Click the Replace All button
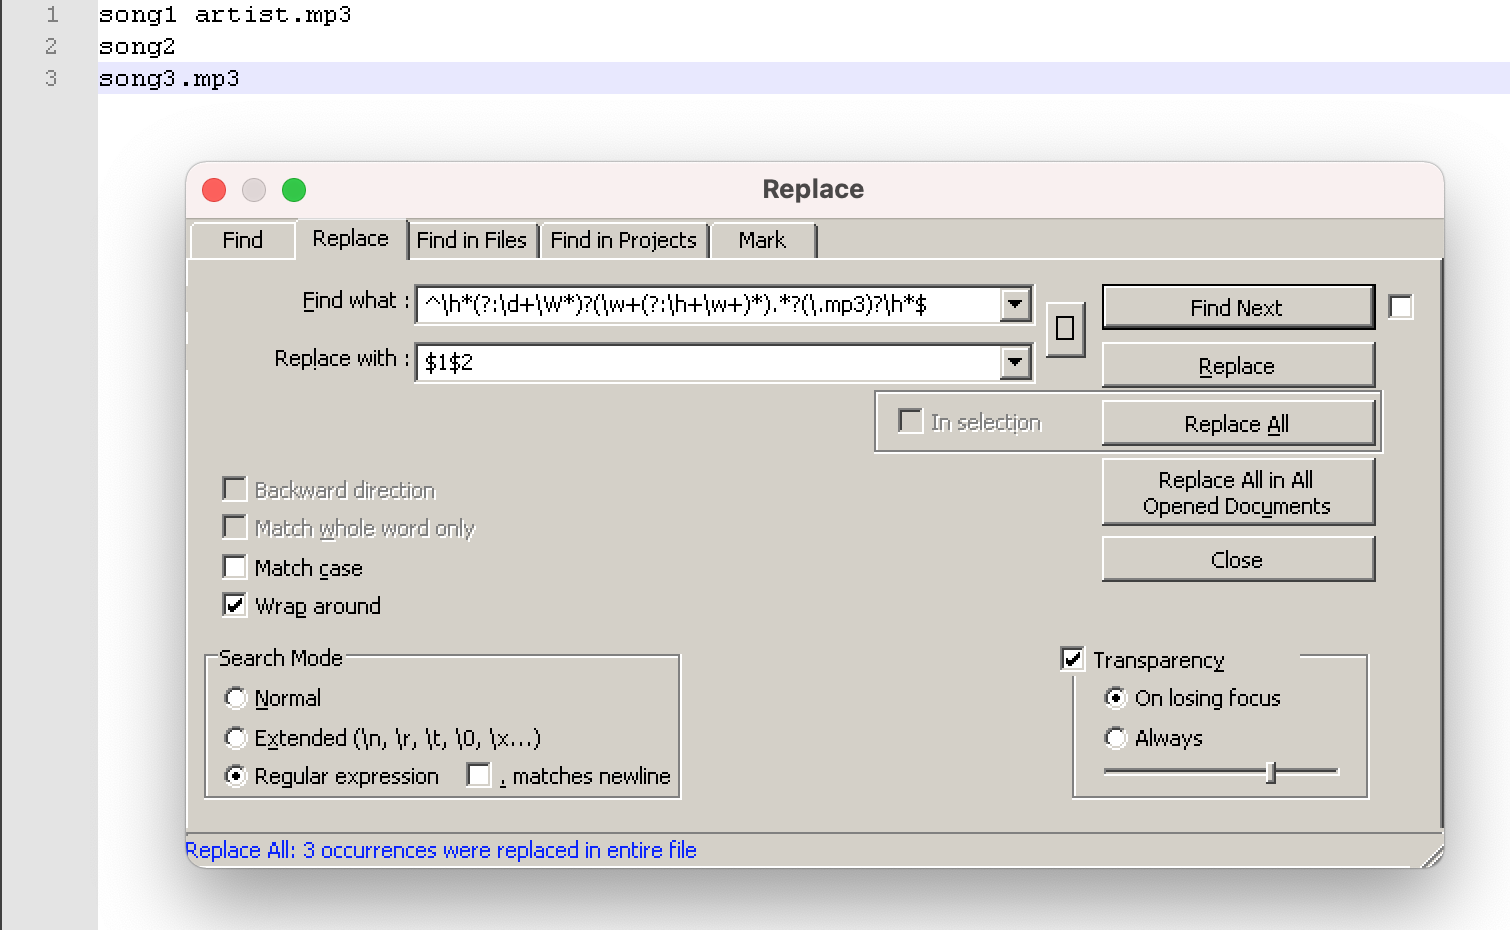 click(1238, 423)
